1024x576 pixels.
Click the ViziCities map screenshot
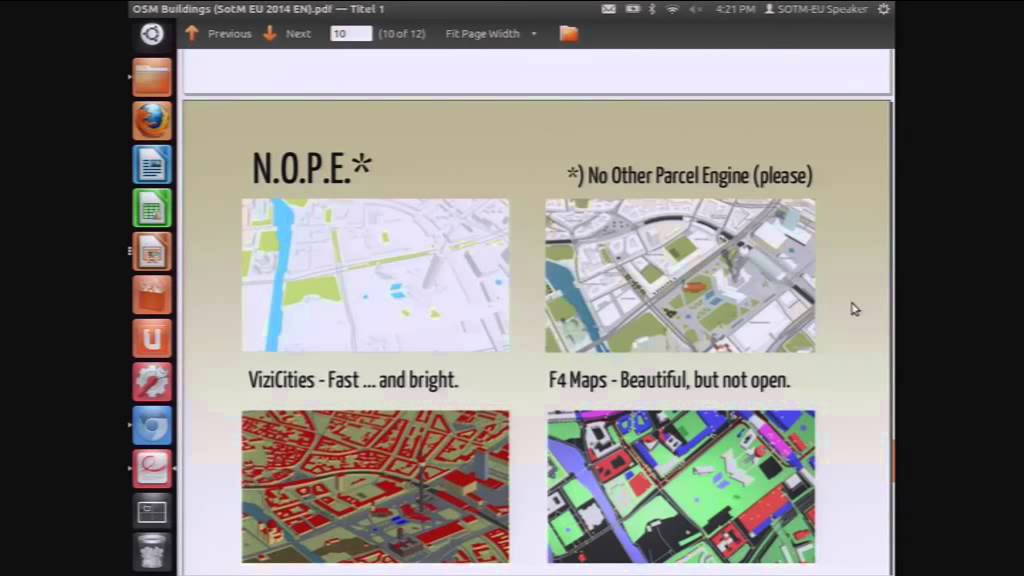point(376,276)
